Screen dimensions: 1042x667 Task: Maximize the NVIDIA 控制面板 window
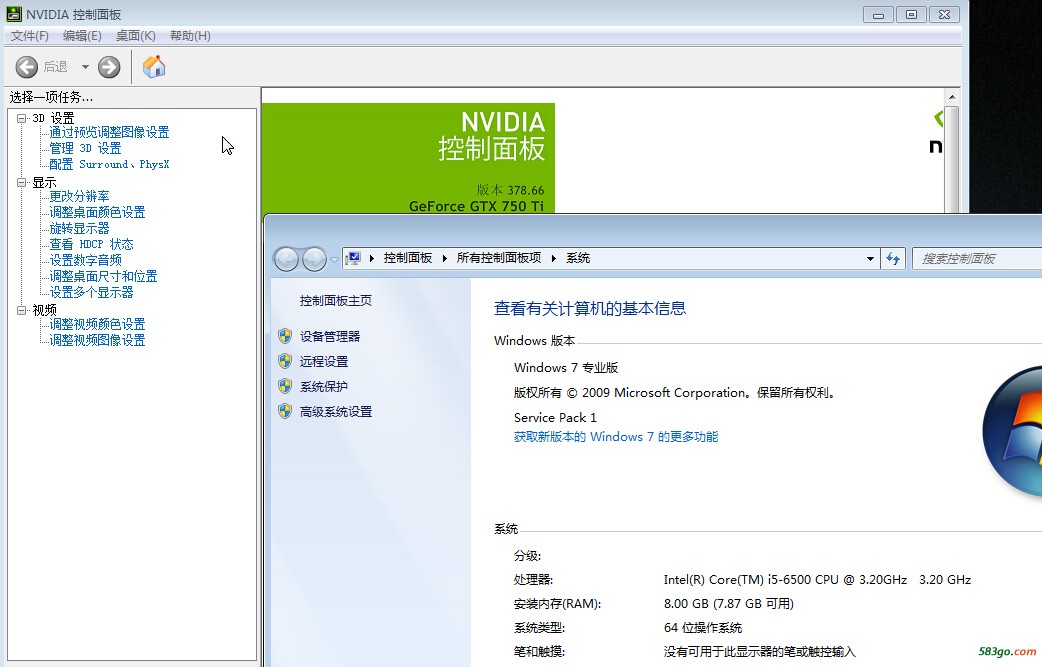911,14
